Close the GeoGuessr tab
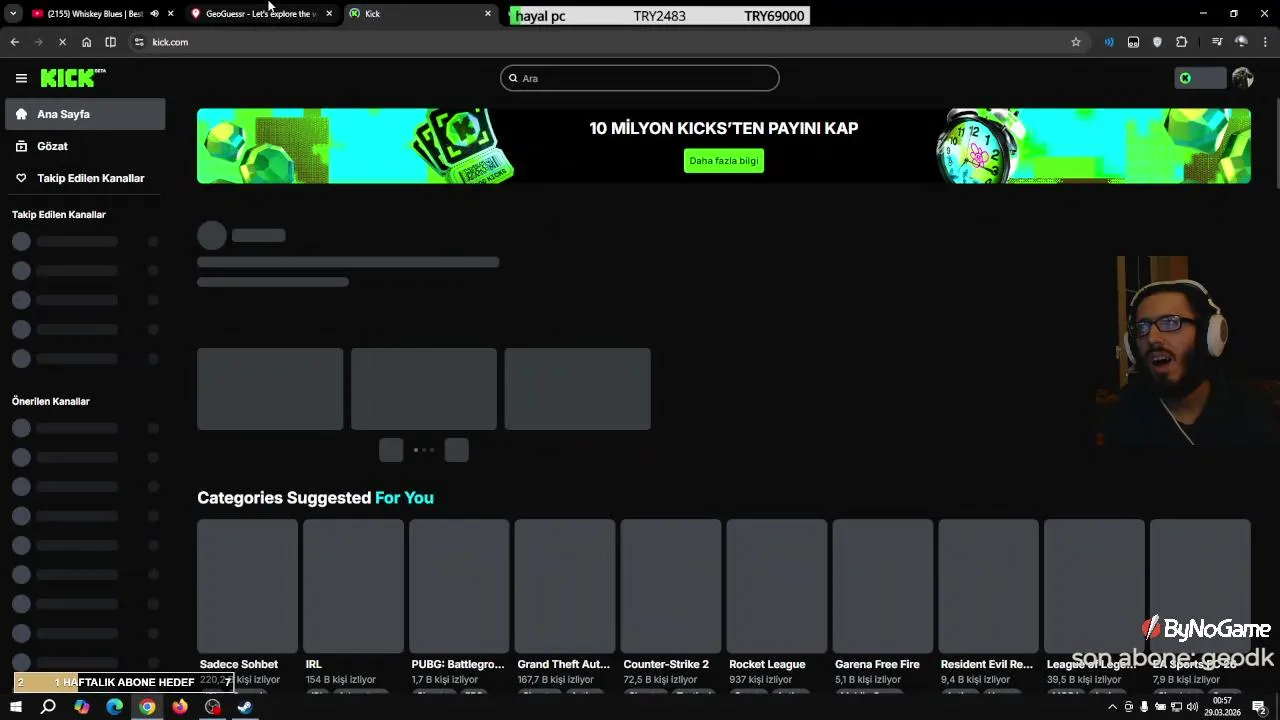 pyautogui.click(x=329, y=14)
